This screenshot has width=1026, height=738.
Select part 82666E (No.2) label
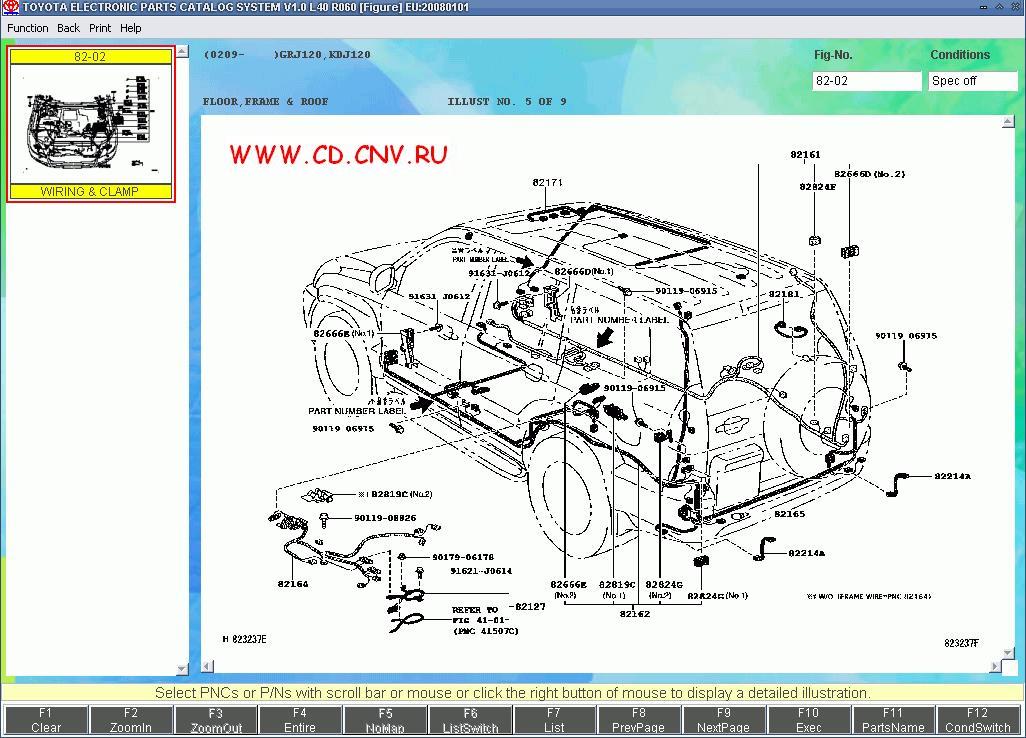coord(568,589)
